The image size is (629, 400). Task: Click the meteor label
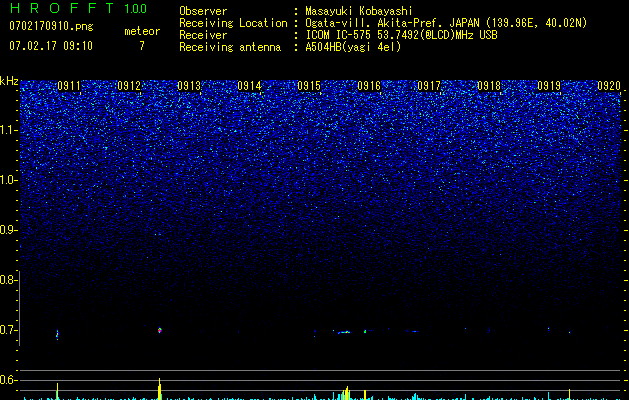point(142,31)
